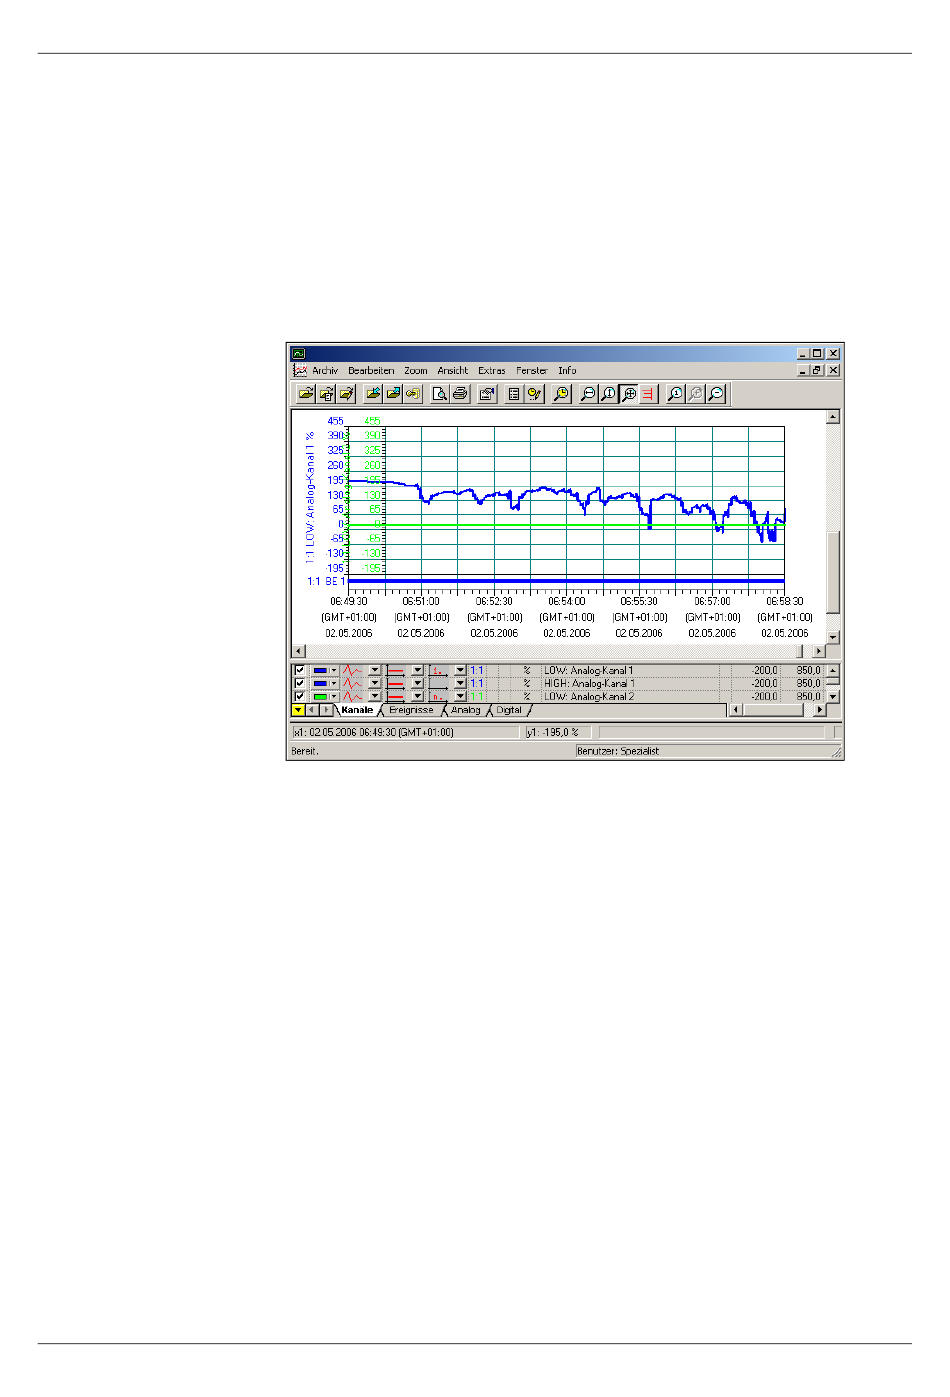
Task: Click the red curve icon in LOW Analog-Kanal 1 row
Action: click(353, 671)
